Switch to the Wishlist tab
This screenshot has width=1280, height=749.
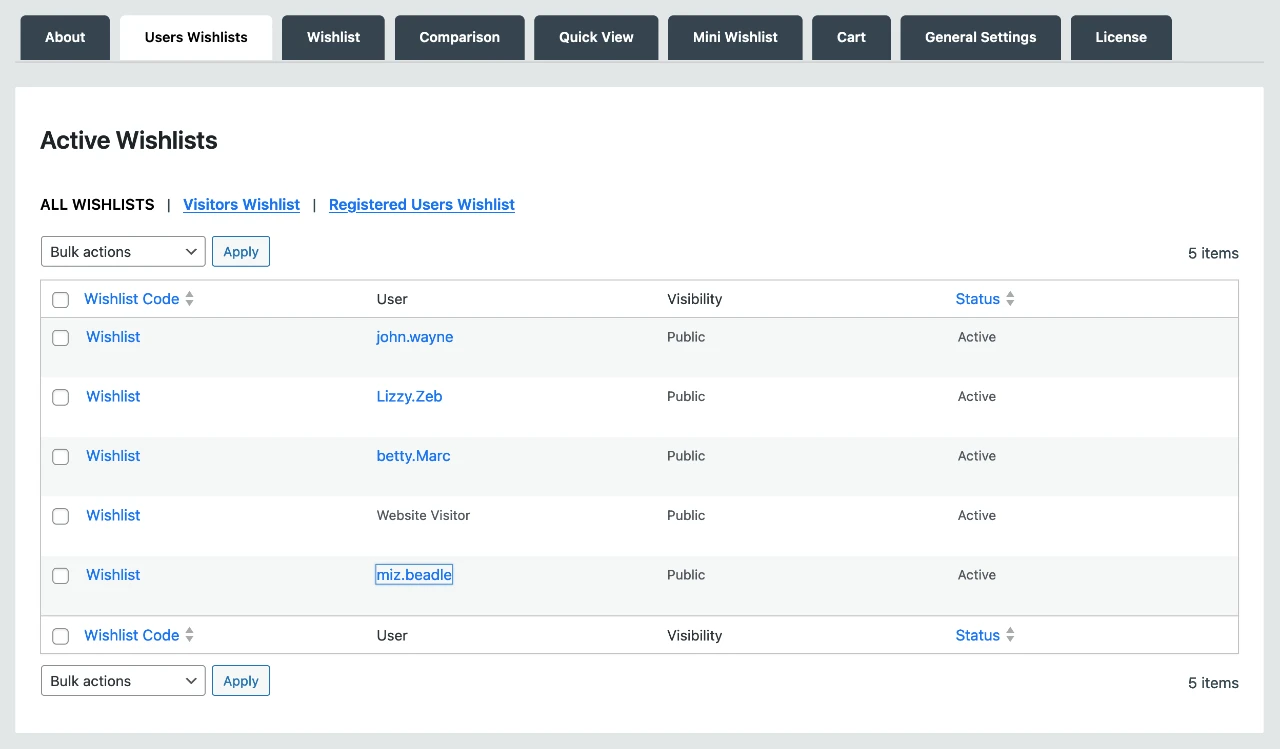point(333,37)
